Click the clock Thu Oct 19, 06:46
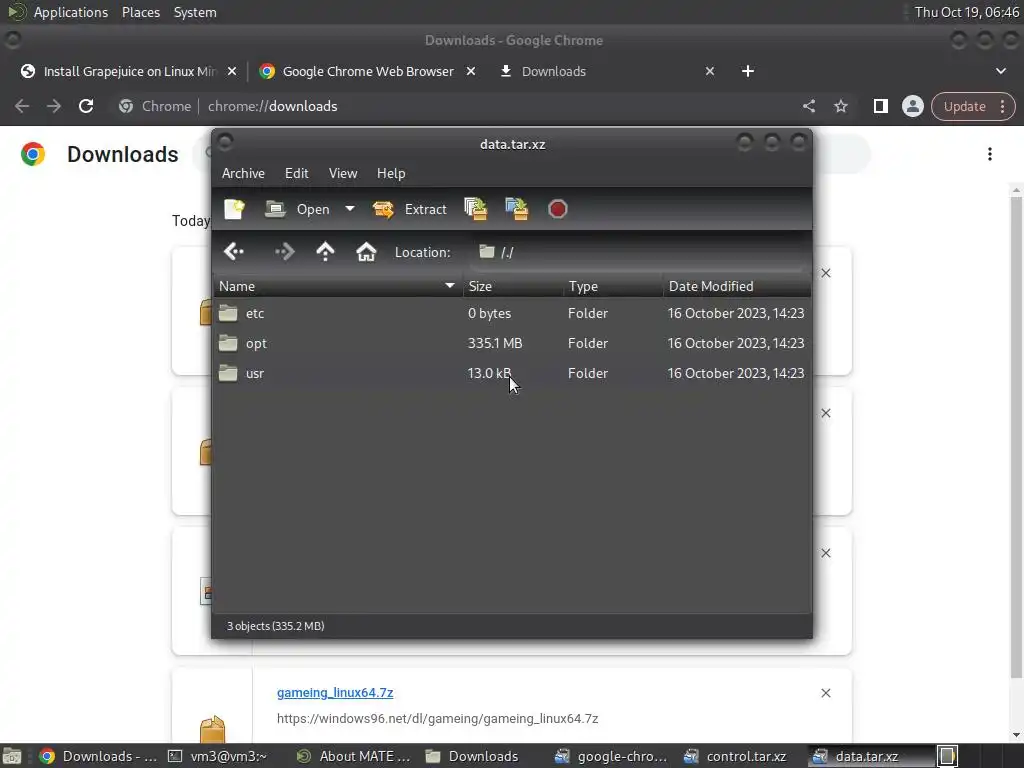1024x768 pixels. pos(966,12)
